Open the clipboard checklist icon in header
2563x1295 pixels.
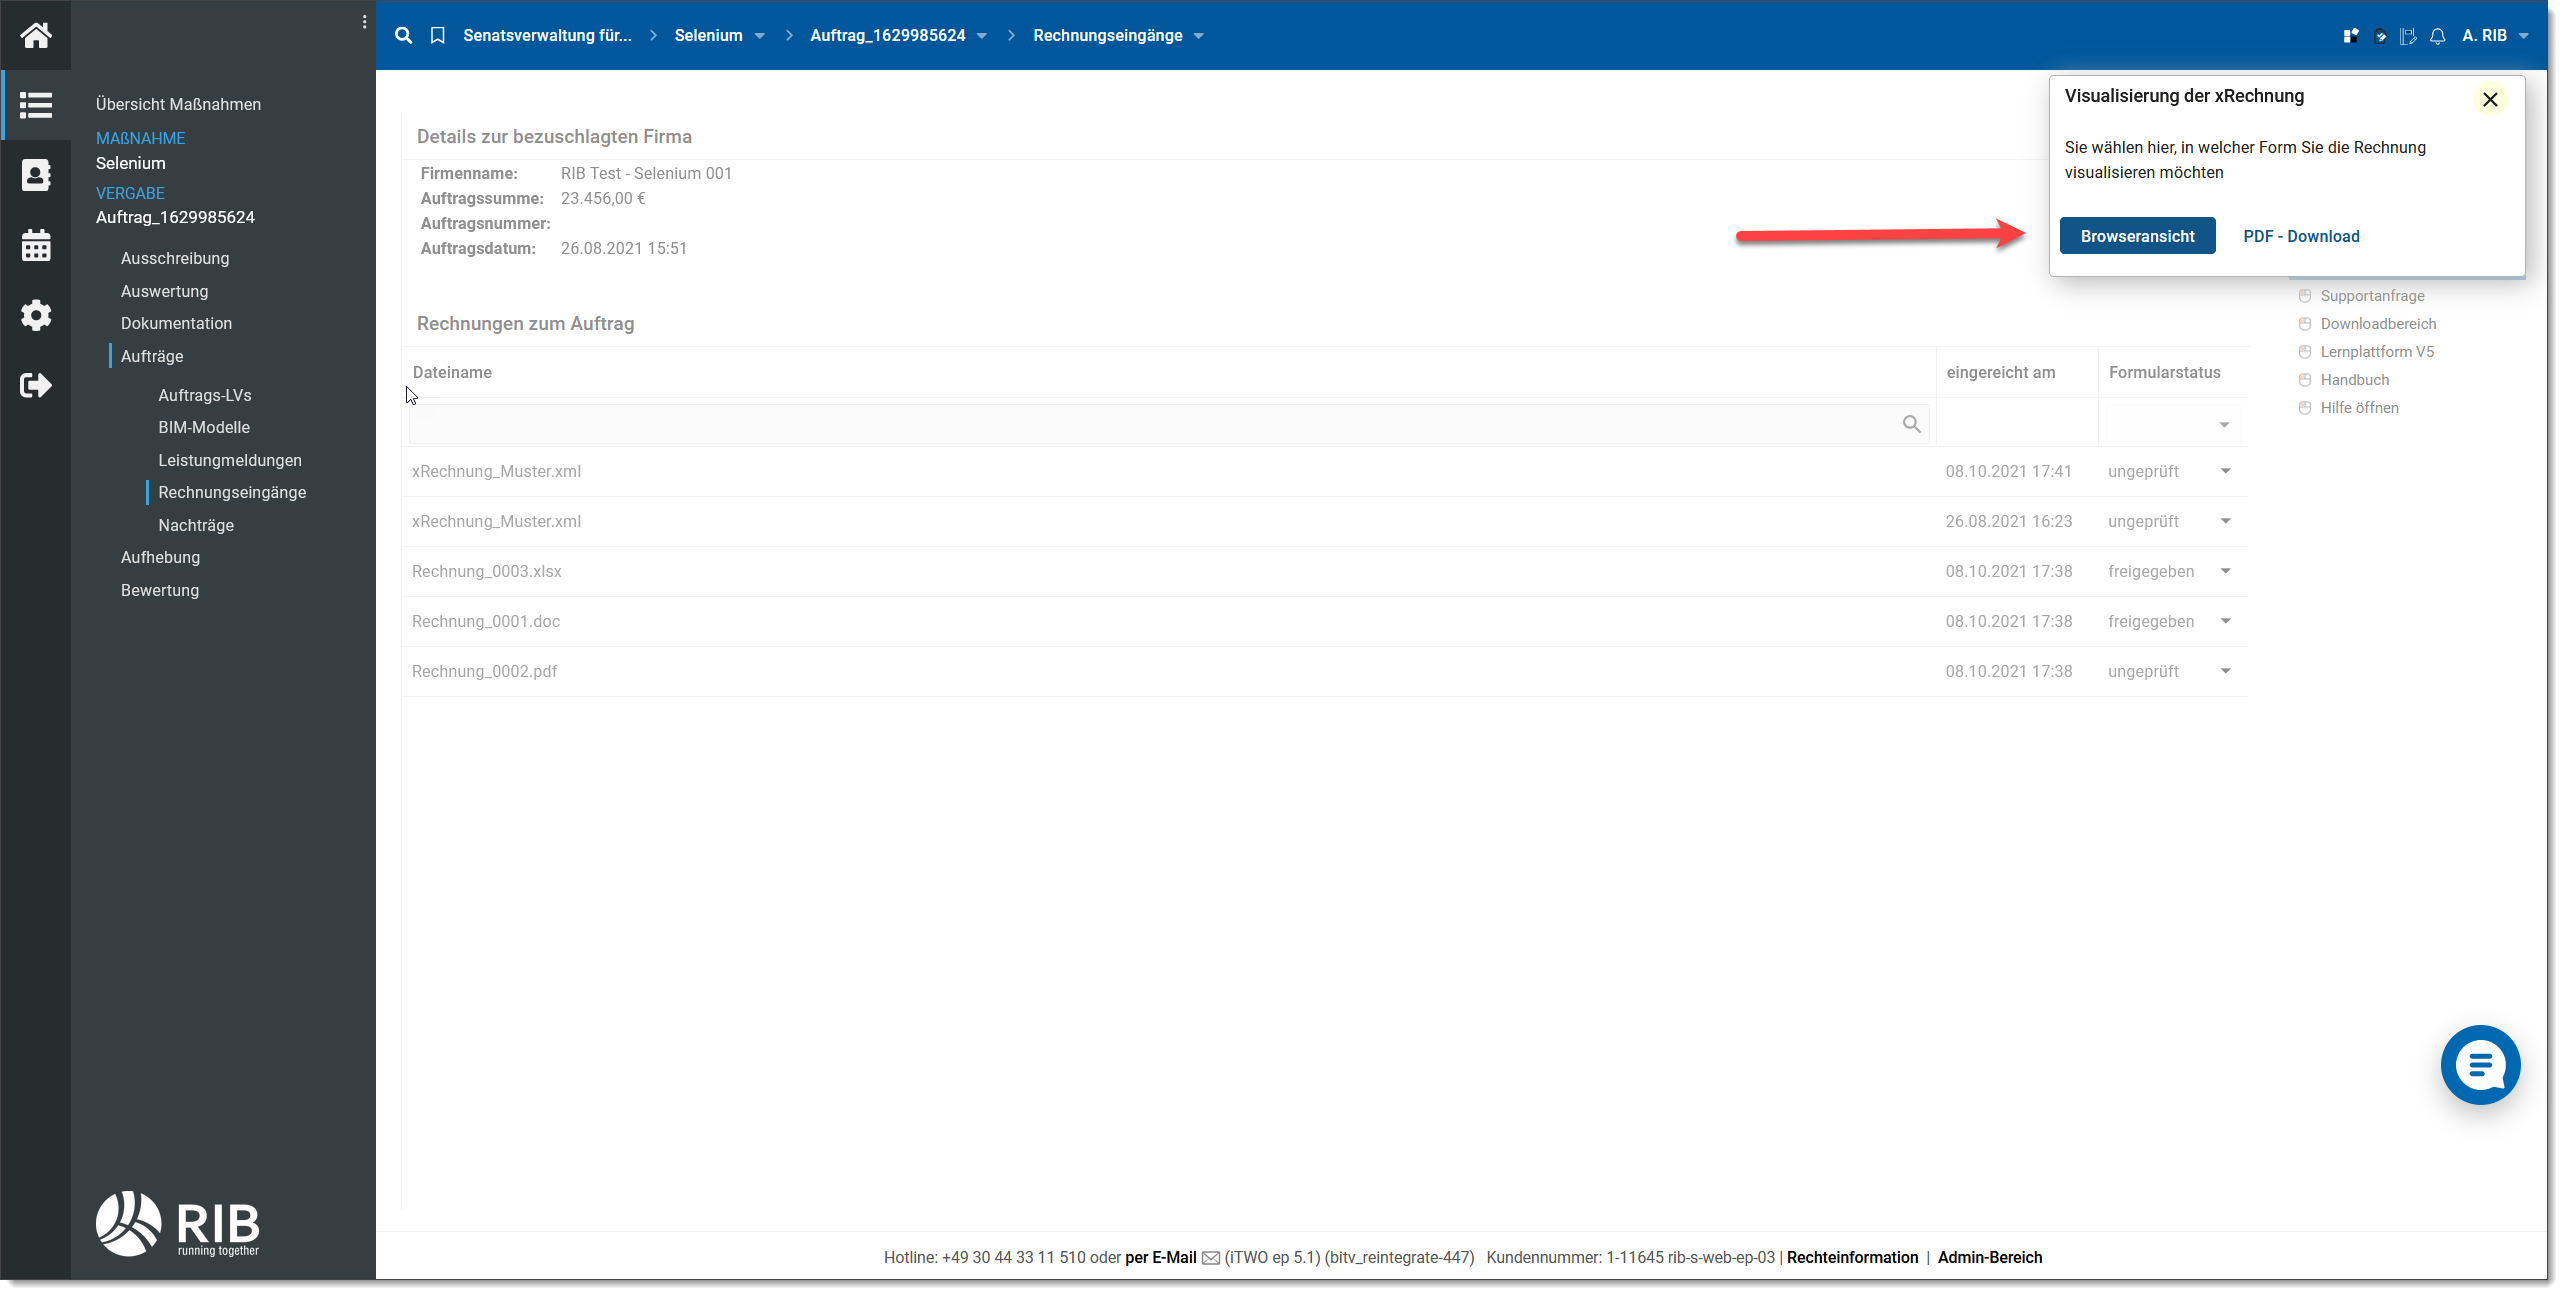coord(2380,36)
